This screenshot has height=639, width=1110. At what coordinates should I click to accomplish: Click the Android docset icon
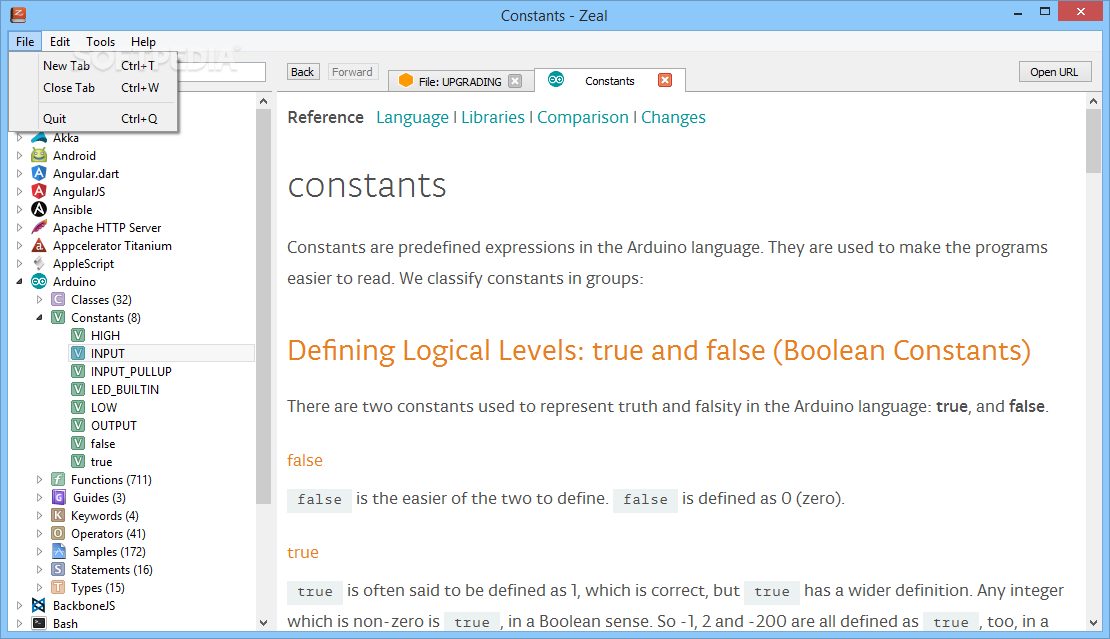(39, 156)
